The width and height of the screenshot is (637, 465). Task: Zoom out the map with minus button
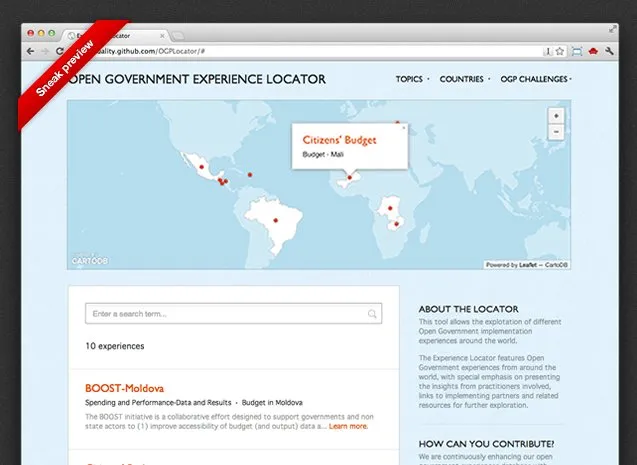556,132
